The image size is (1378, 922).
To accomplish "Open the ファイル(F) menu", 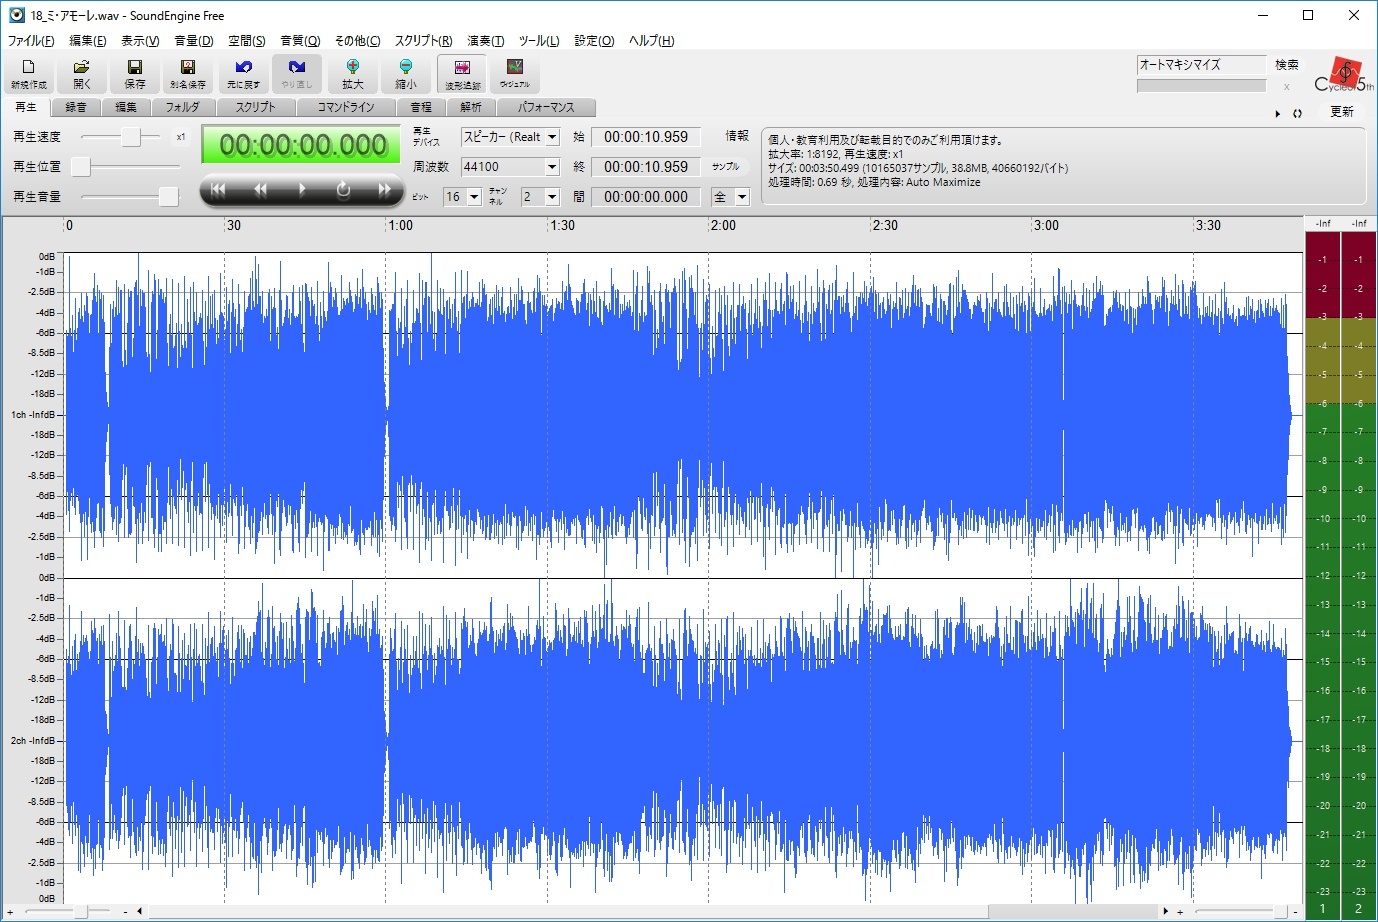I will tap(31, 41).
